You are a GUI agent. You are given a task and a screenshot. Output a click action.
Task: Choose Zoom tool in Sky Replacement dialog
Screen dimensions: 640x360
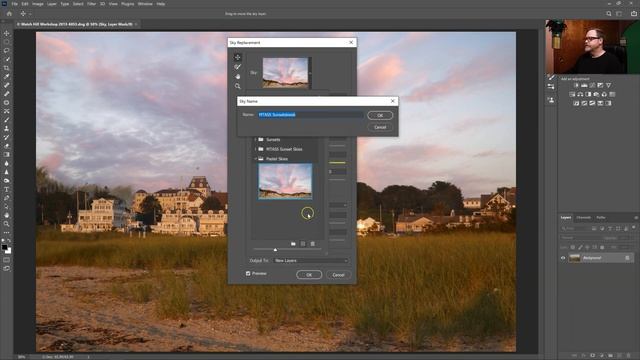(x=238, y=86)
